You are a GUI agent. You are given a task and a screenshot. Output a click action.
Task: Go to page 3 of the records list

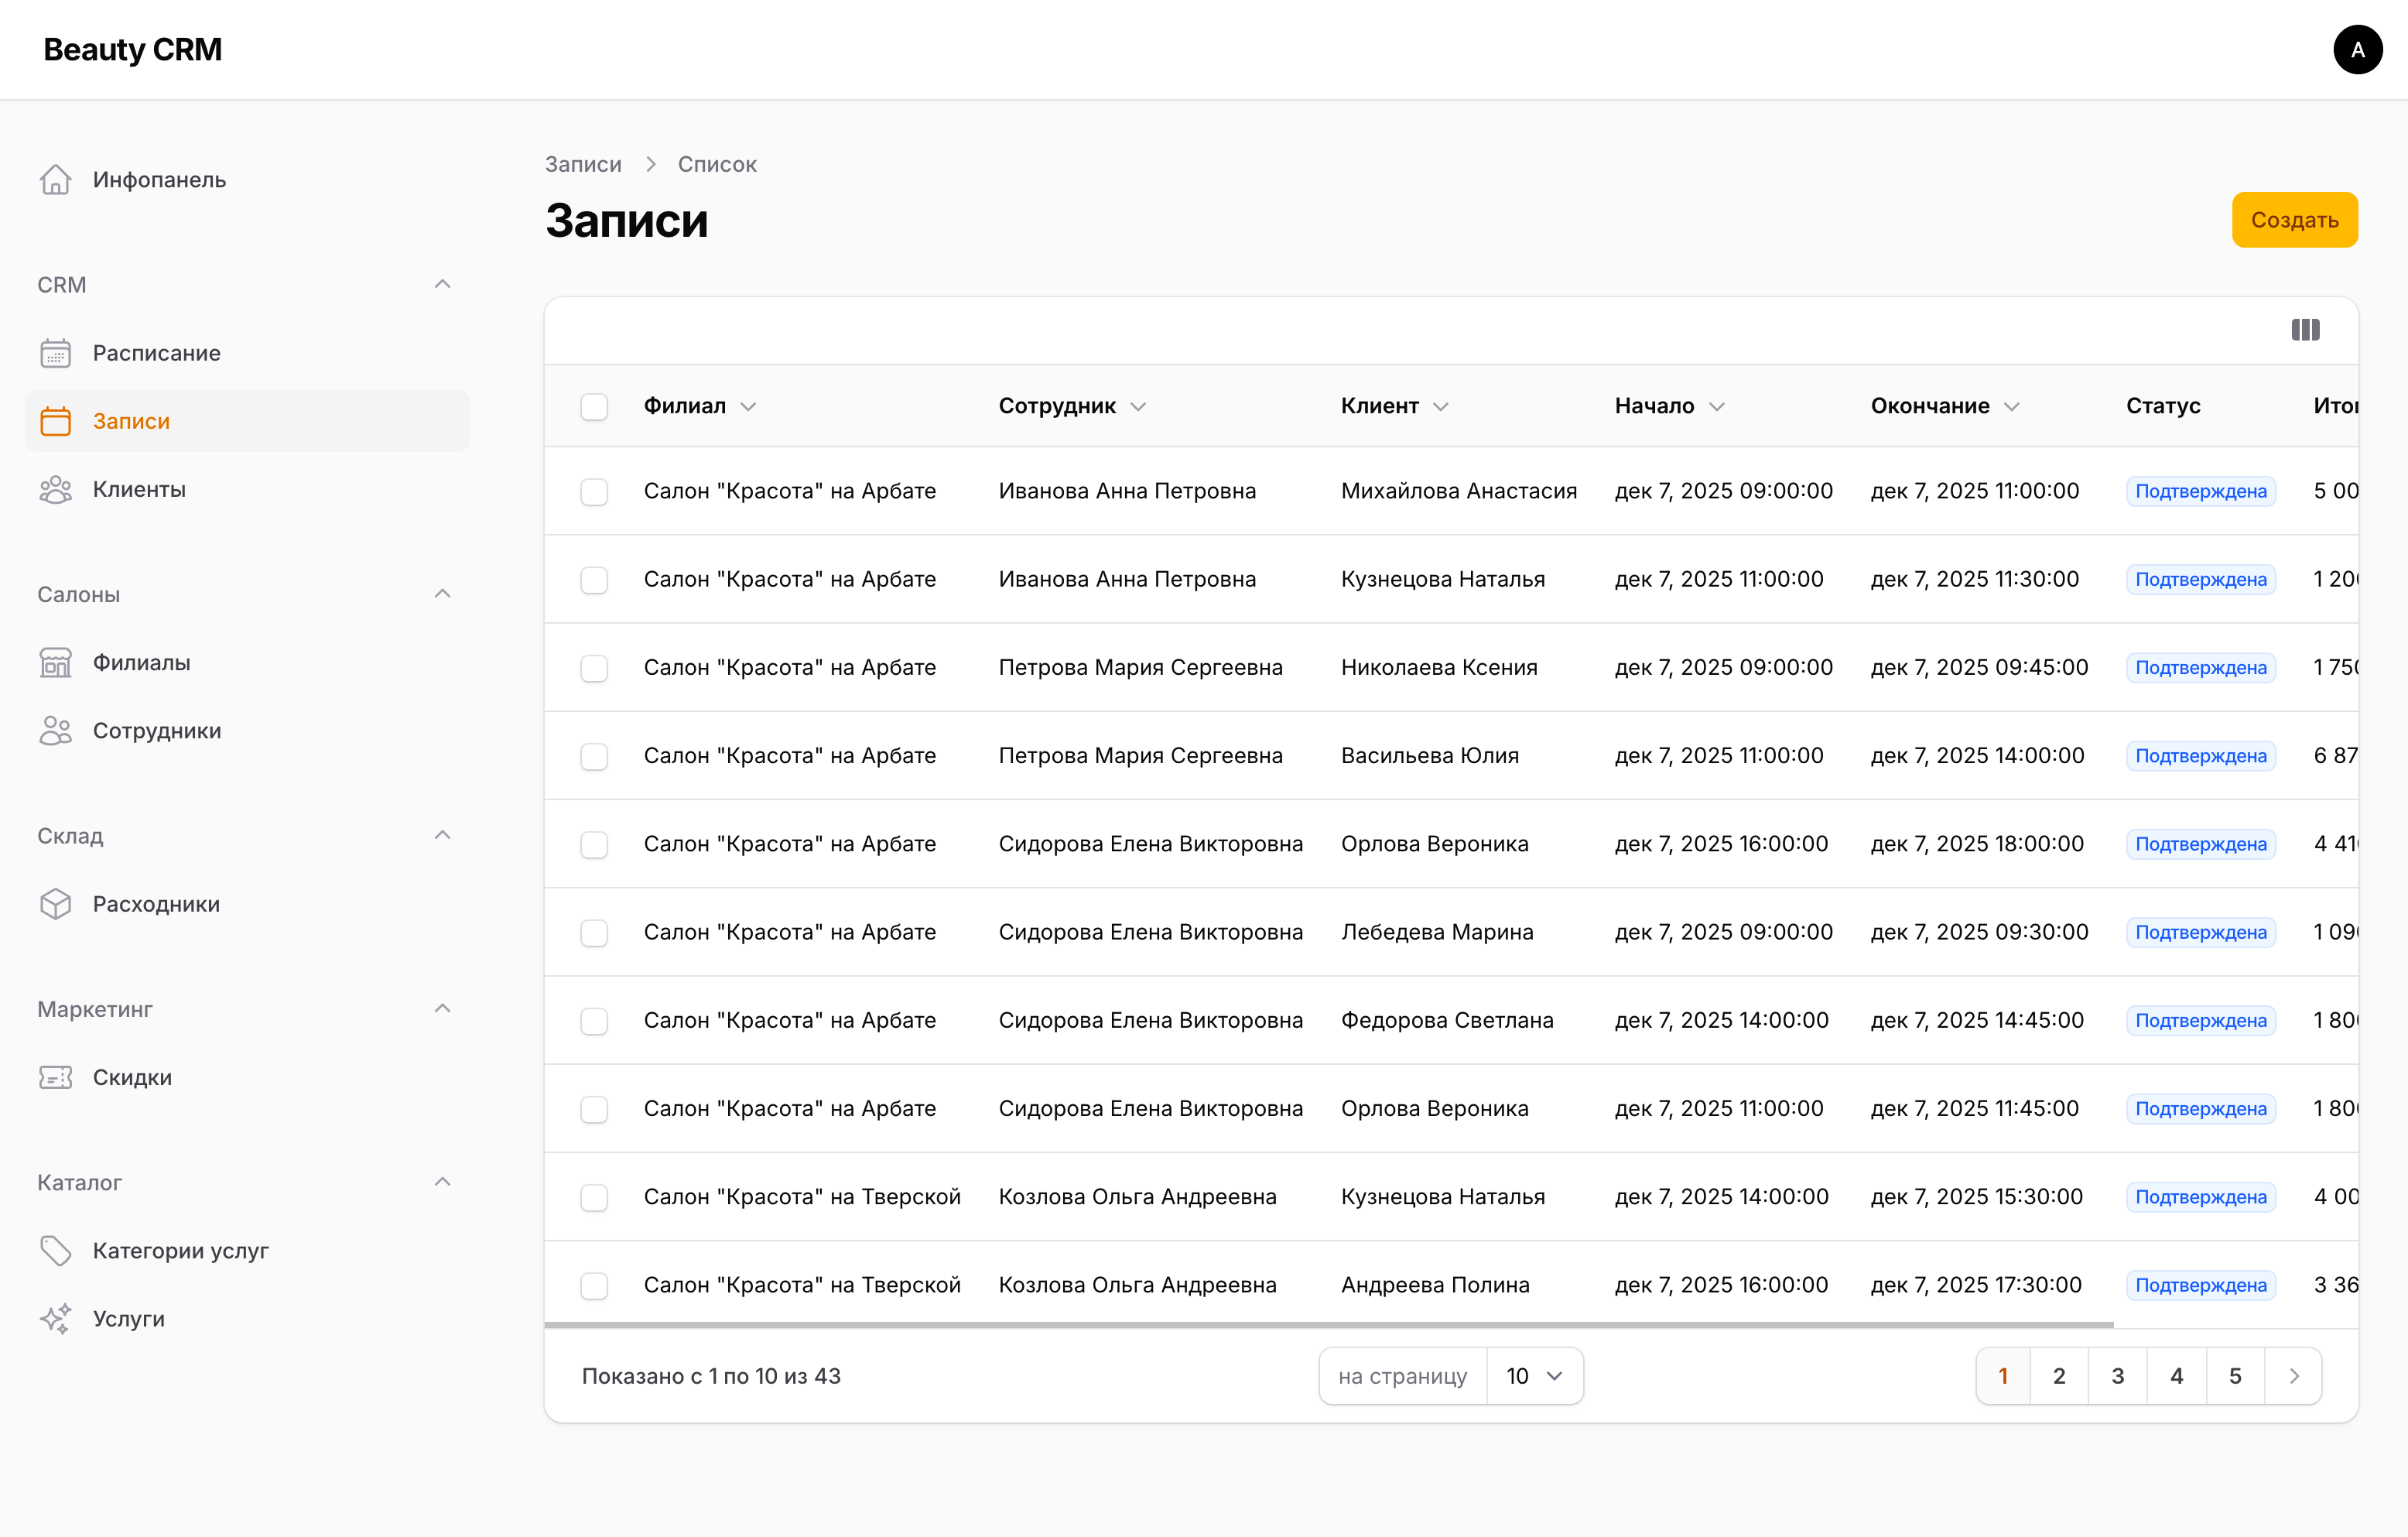2118,1375
